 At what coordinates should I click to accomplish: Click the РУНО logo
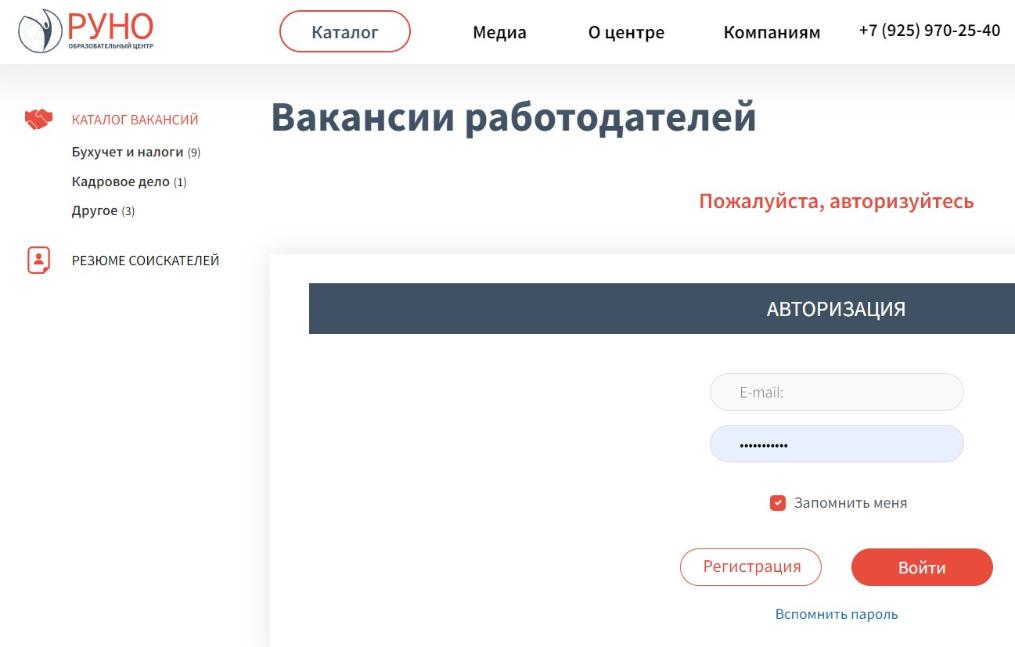click(86, 31)
